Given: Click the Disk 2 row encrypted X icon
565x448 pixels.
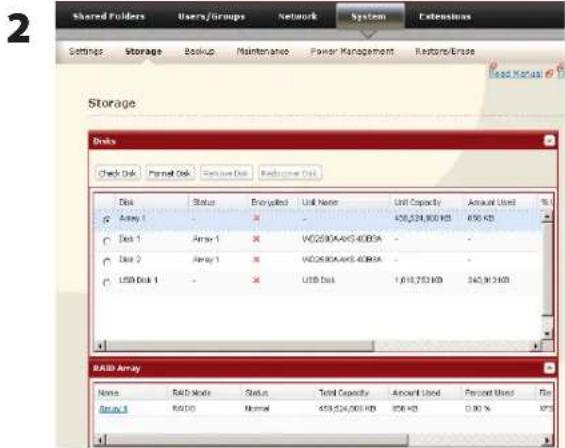Looking at the screenshot, I should tap(256, 260).
